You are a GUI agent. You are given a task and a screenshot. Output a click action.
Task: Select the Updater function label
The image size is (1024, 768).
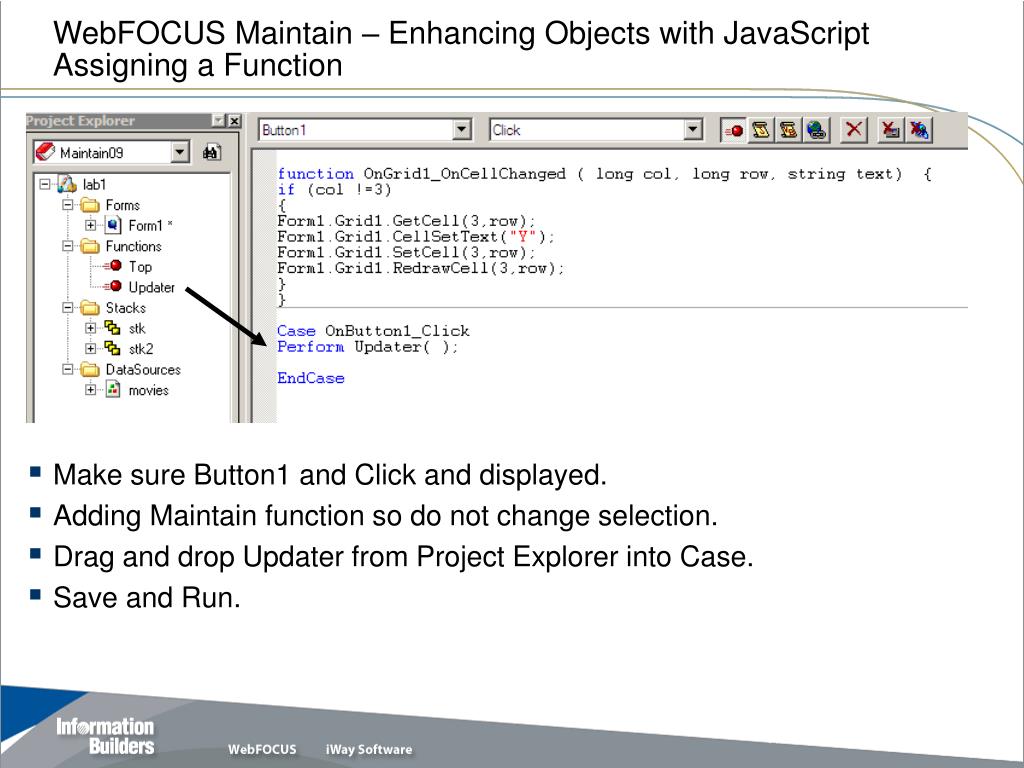pyautogui.click(x=152, y=287)
